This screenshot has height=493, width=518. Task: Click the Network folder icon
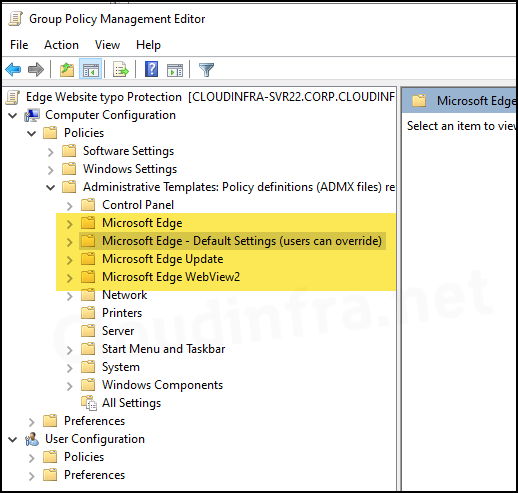pyautogui.click(x=88, y=295)
